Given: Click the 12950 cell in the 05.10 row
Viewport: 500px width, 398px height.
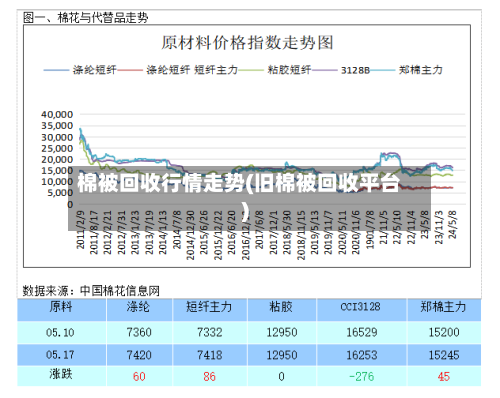Looking at the screenshot, I should point(282,332).
